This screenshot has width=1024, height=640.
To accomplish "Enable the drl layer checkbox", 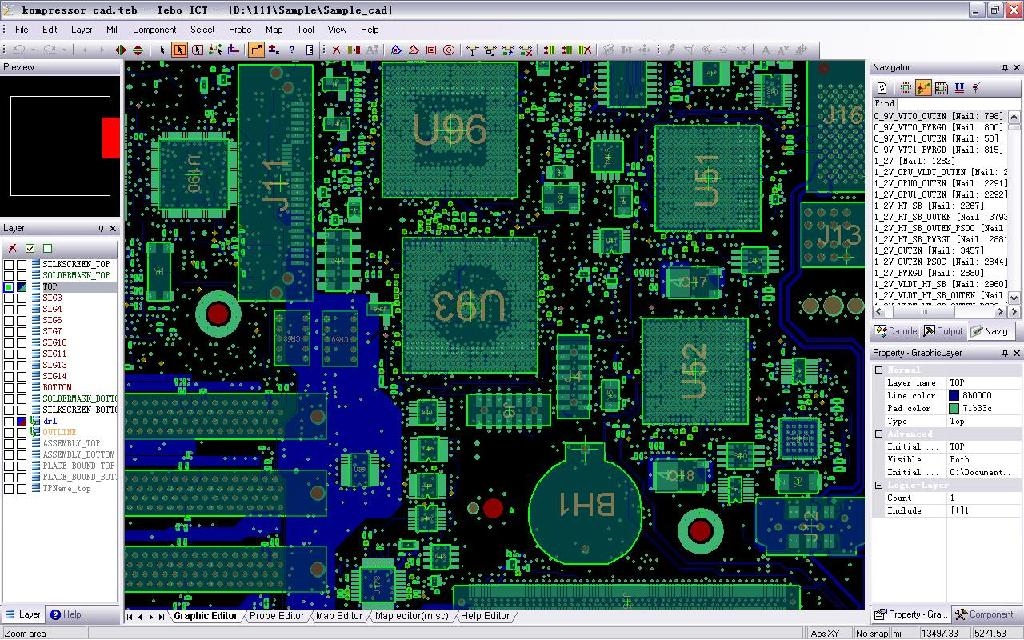I will tap(9, 420).
